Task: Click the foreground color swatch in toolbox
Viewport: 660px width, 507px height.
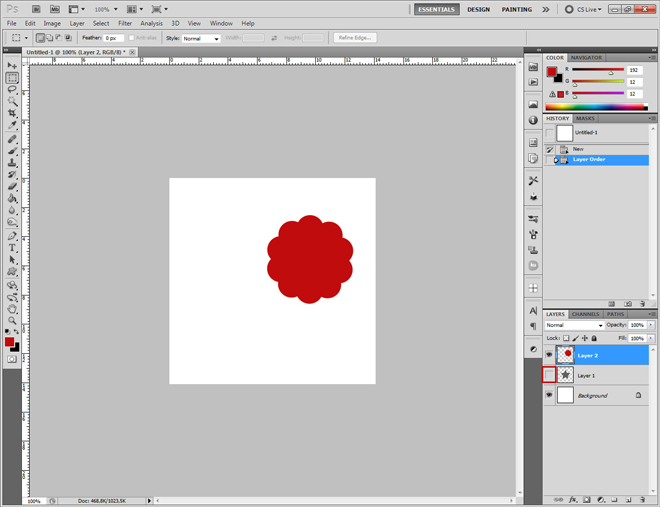Action: click(x=9, y=342)
